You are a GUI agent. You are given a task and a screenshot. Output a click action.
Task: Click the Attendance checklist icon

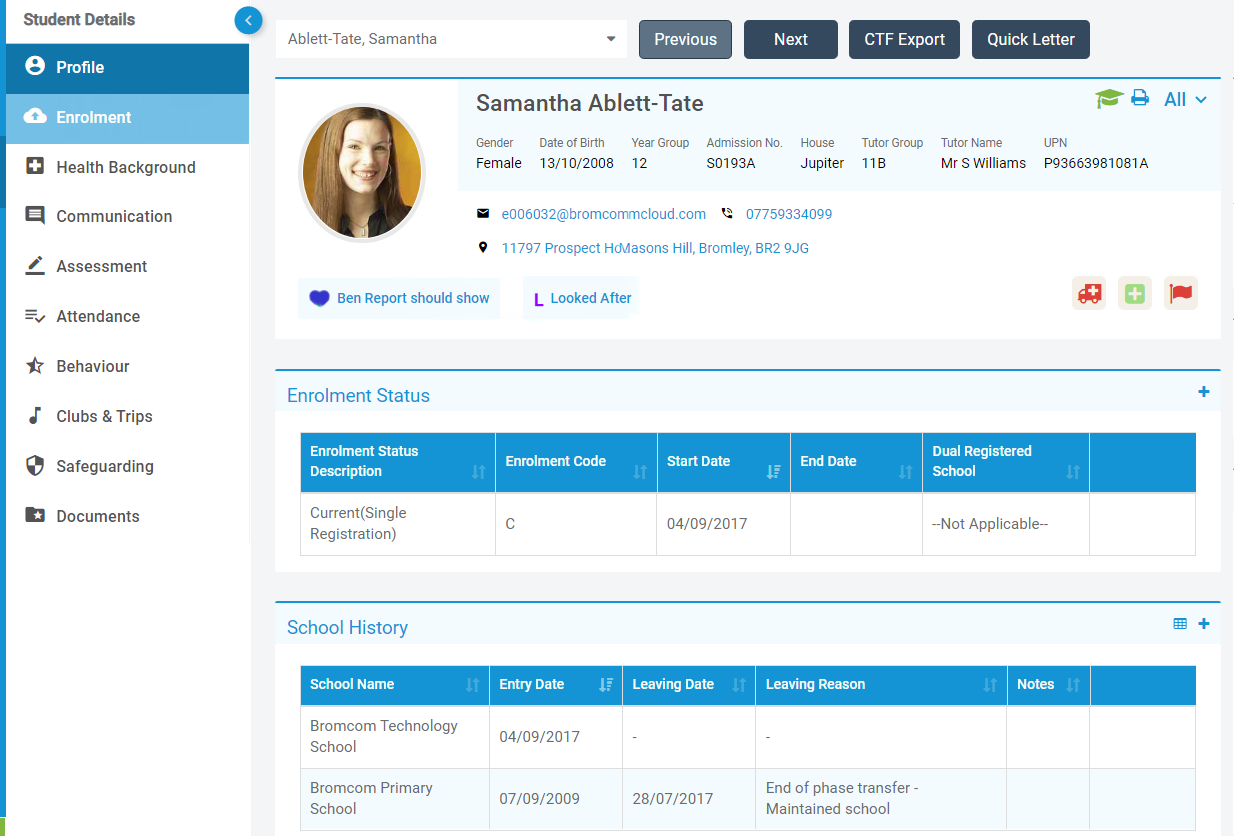[35, 316]
